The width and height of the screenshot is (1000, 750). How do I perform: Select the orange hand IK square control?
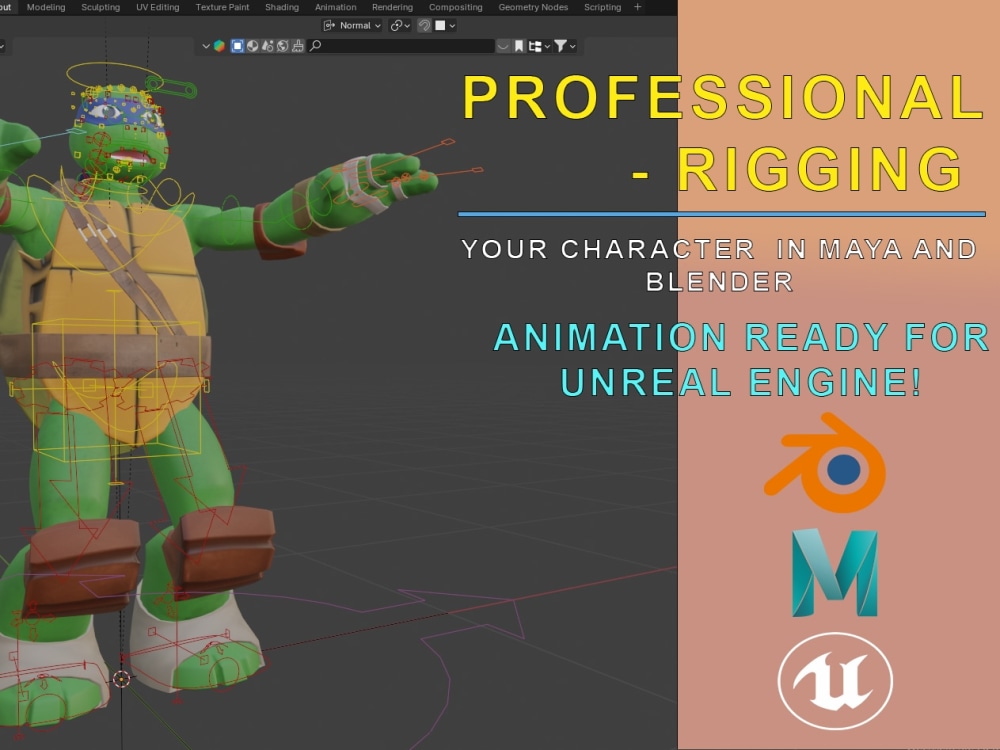click(449, 142)
